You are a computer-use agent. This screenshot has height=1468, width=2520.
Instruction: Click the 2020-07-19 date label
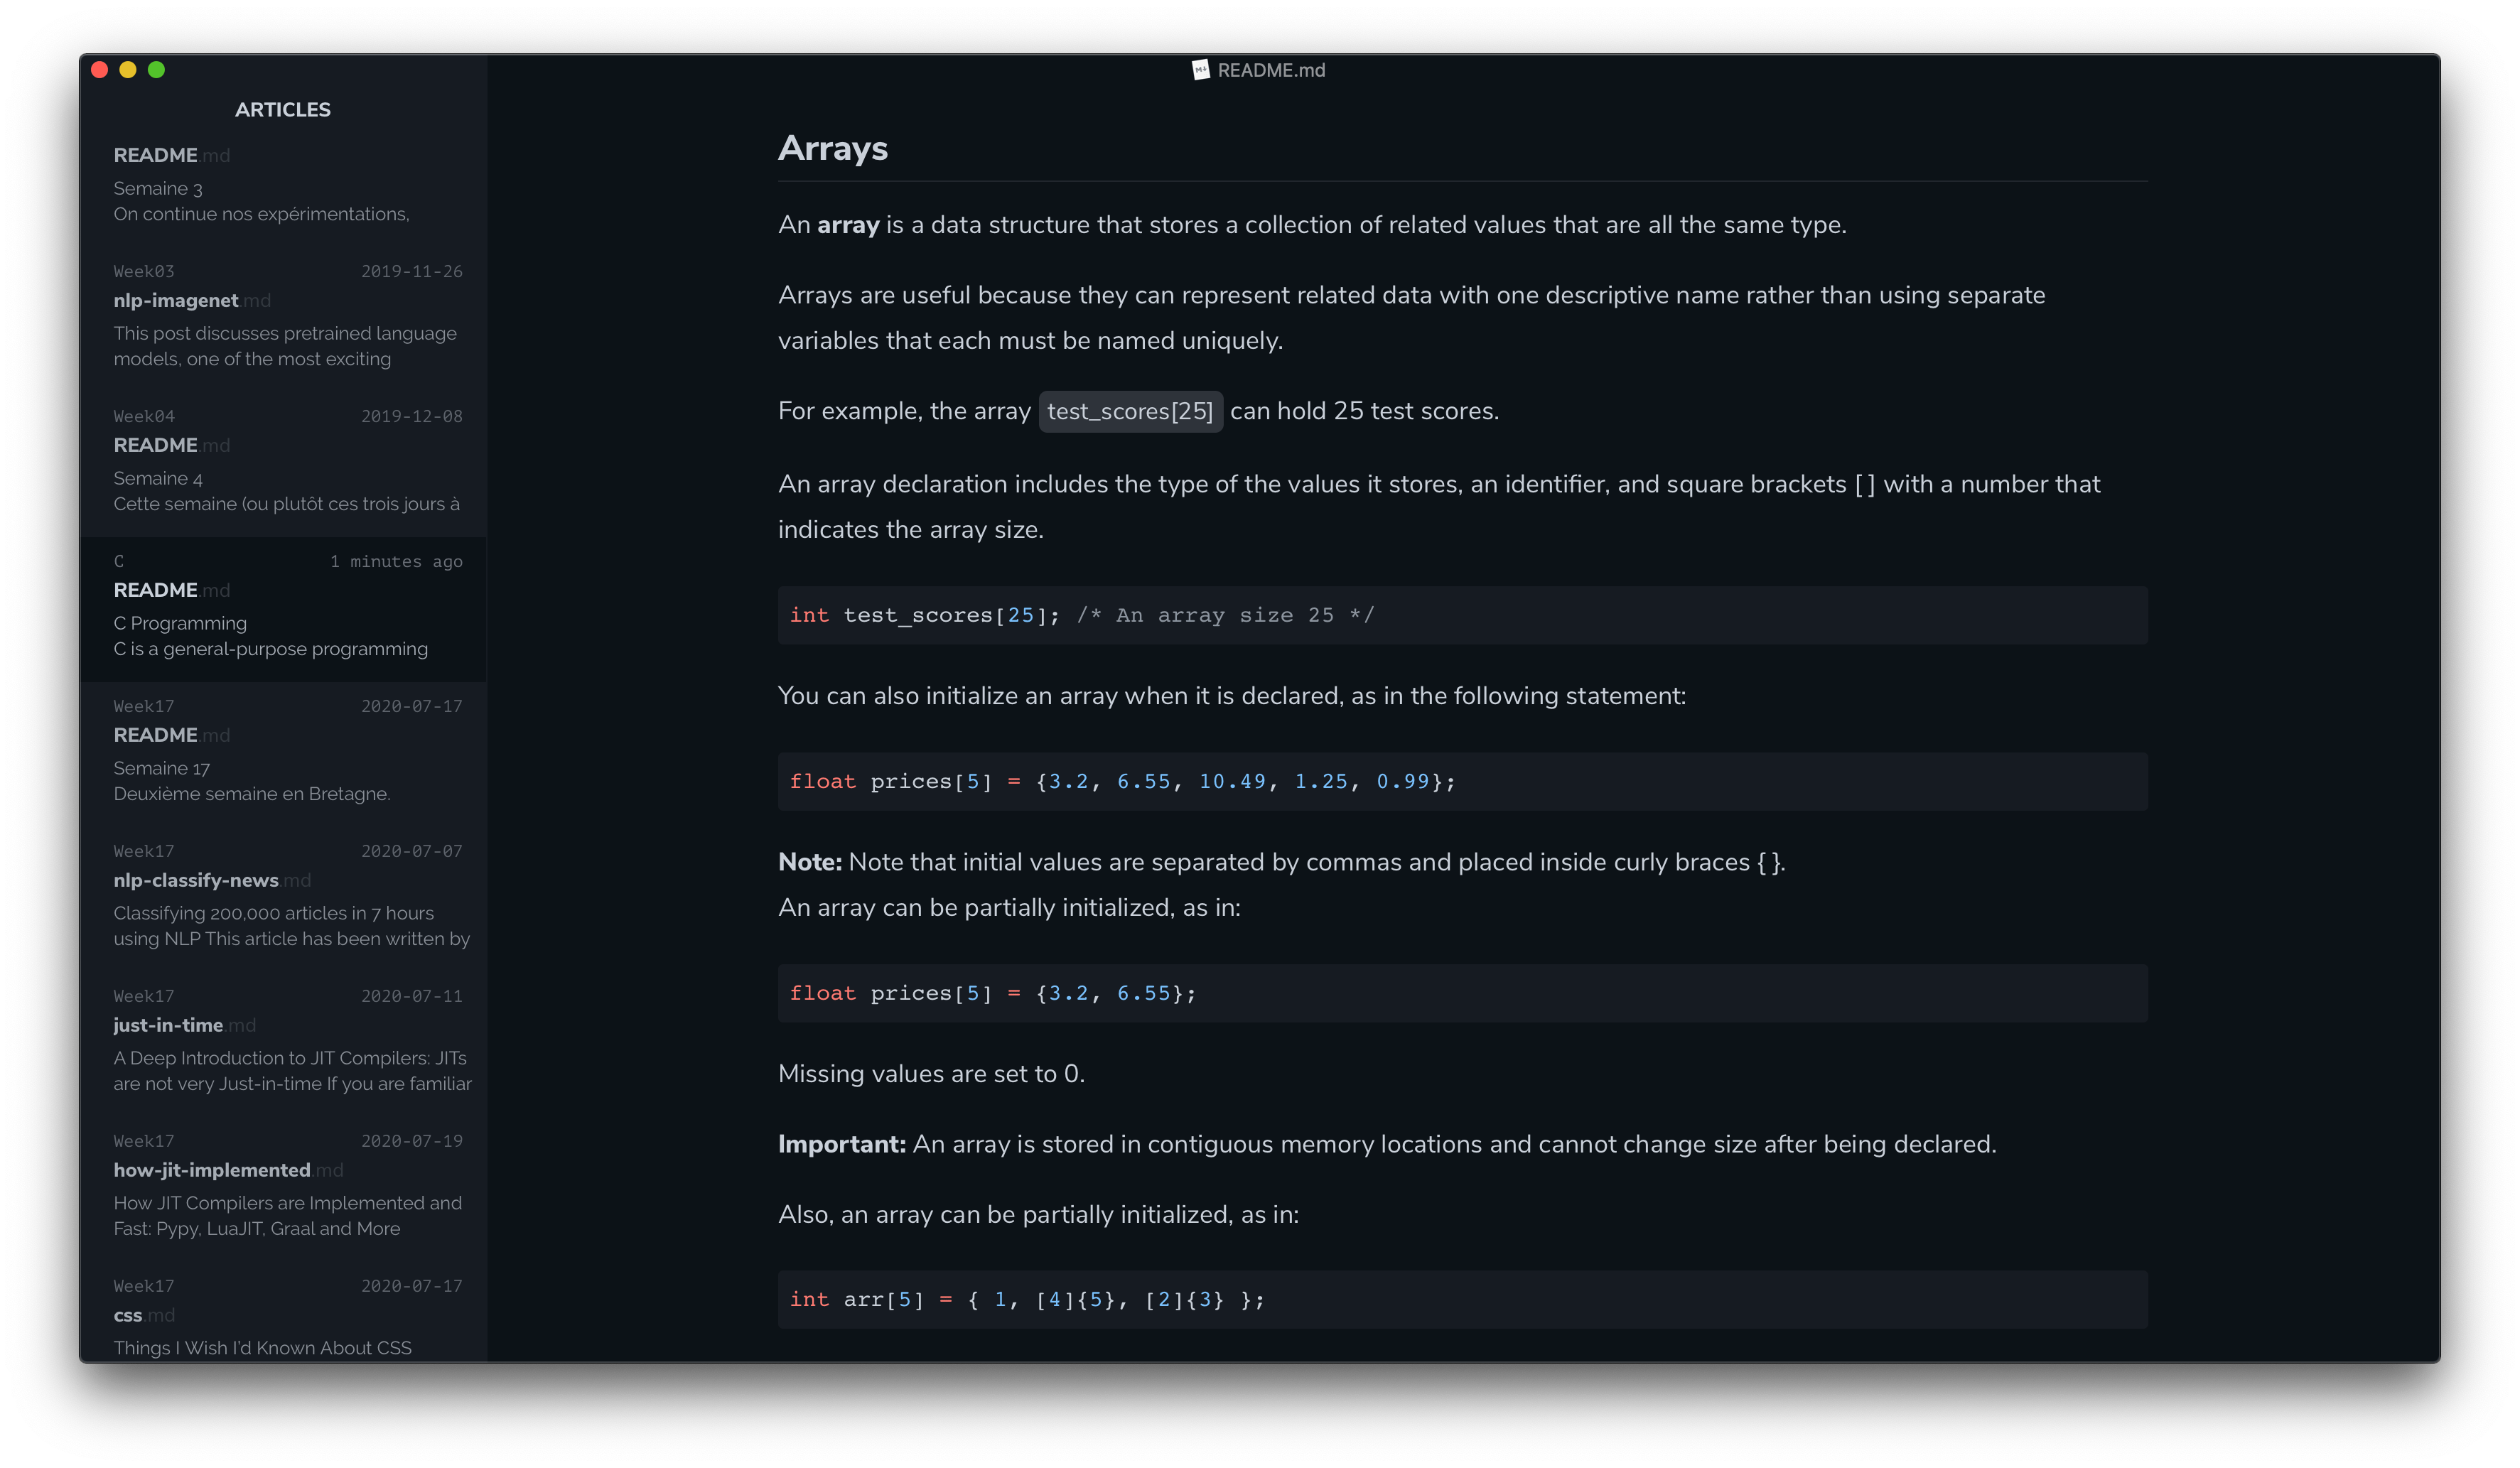412,1141
